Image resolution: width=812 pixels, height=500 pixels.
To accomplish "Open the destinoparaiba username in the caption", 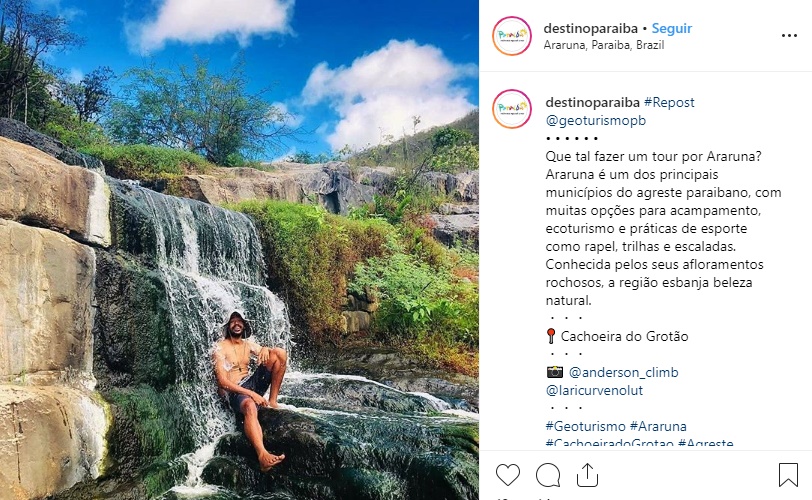I will pyautogui.click(x=592, y=102).
